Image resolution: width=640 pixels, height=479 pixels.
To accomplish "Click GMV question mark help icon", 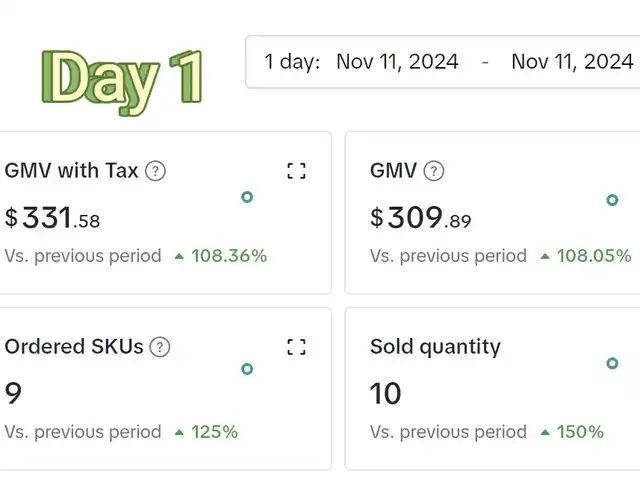I will tap(433, 171).
